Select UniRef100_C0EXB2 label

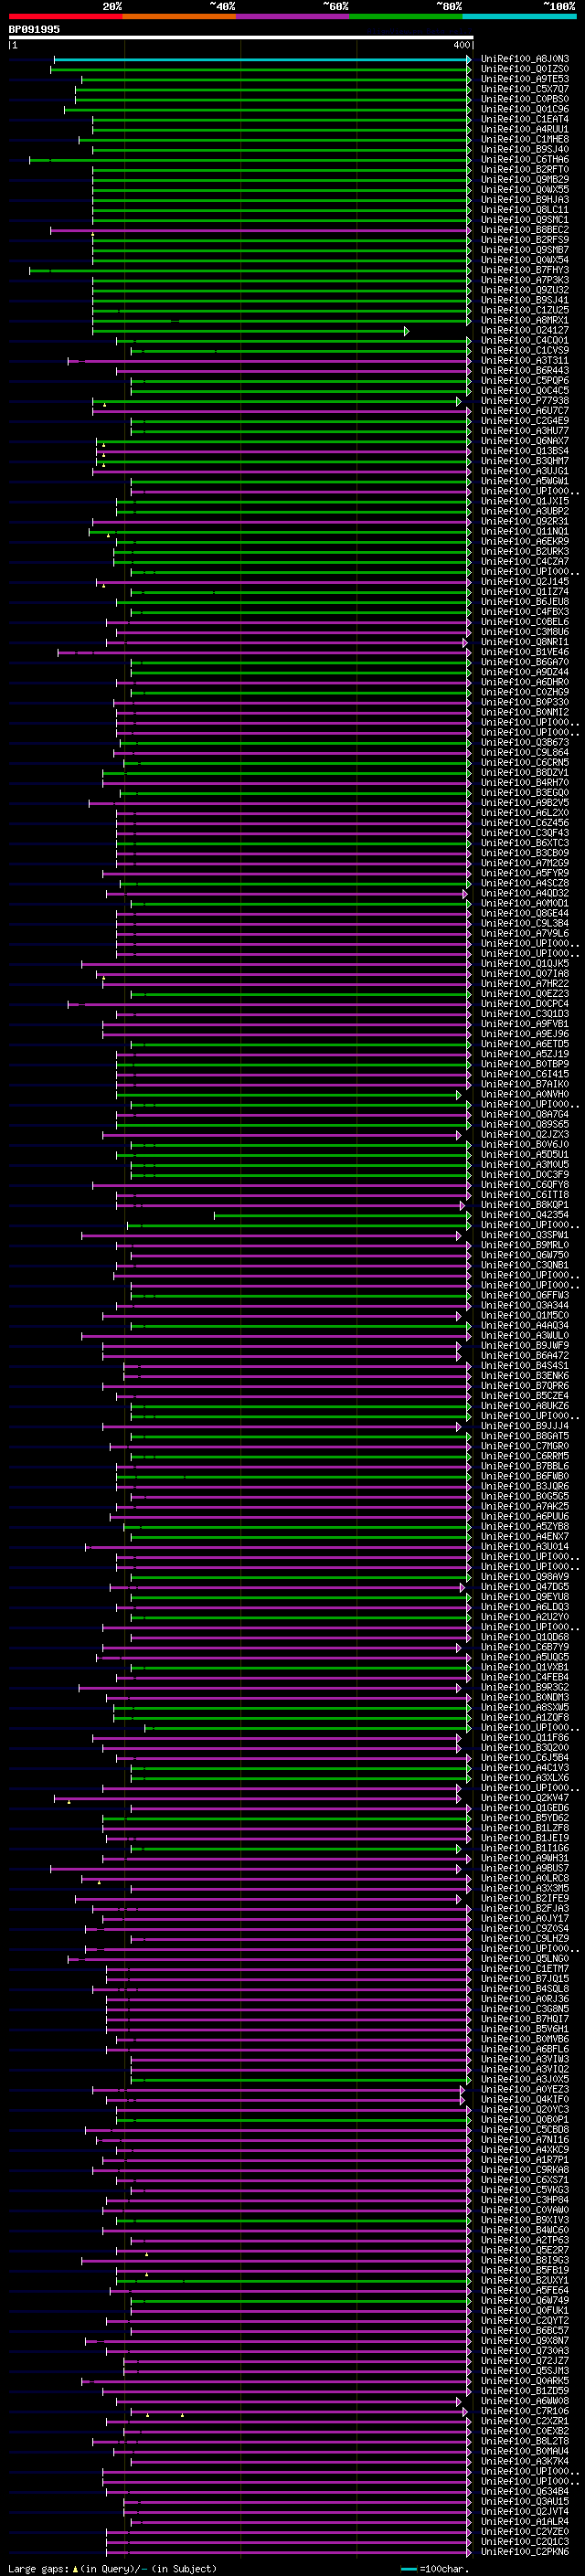click(525, 2431)
